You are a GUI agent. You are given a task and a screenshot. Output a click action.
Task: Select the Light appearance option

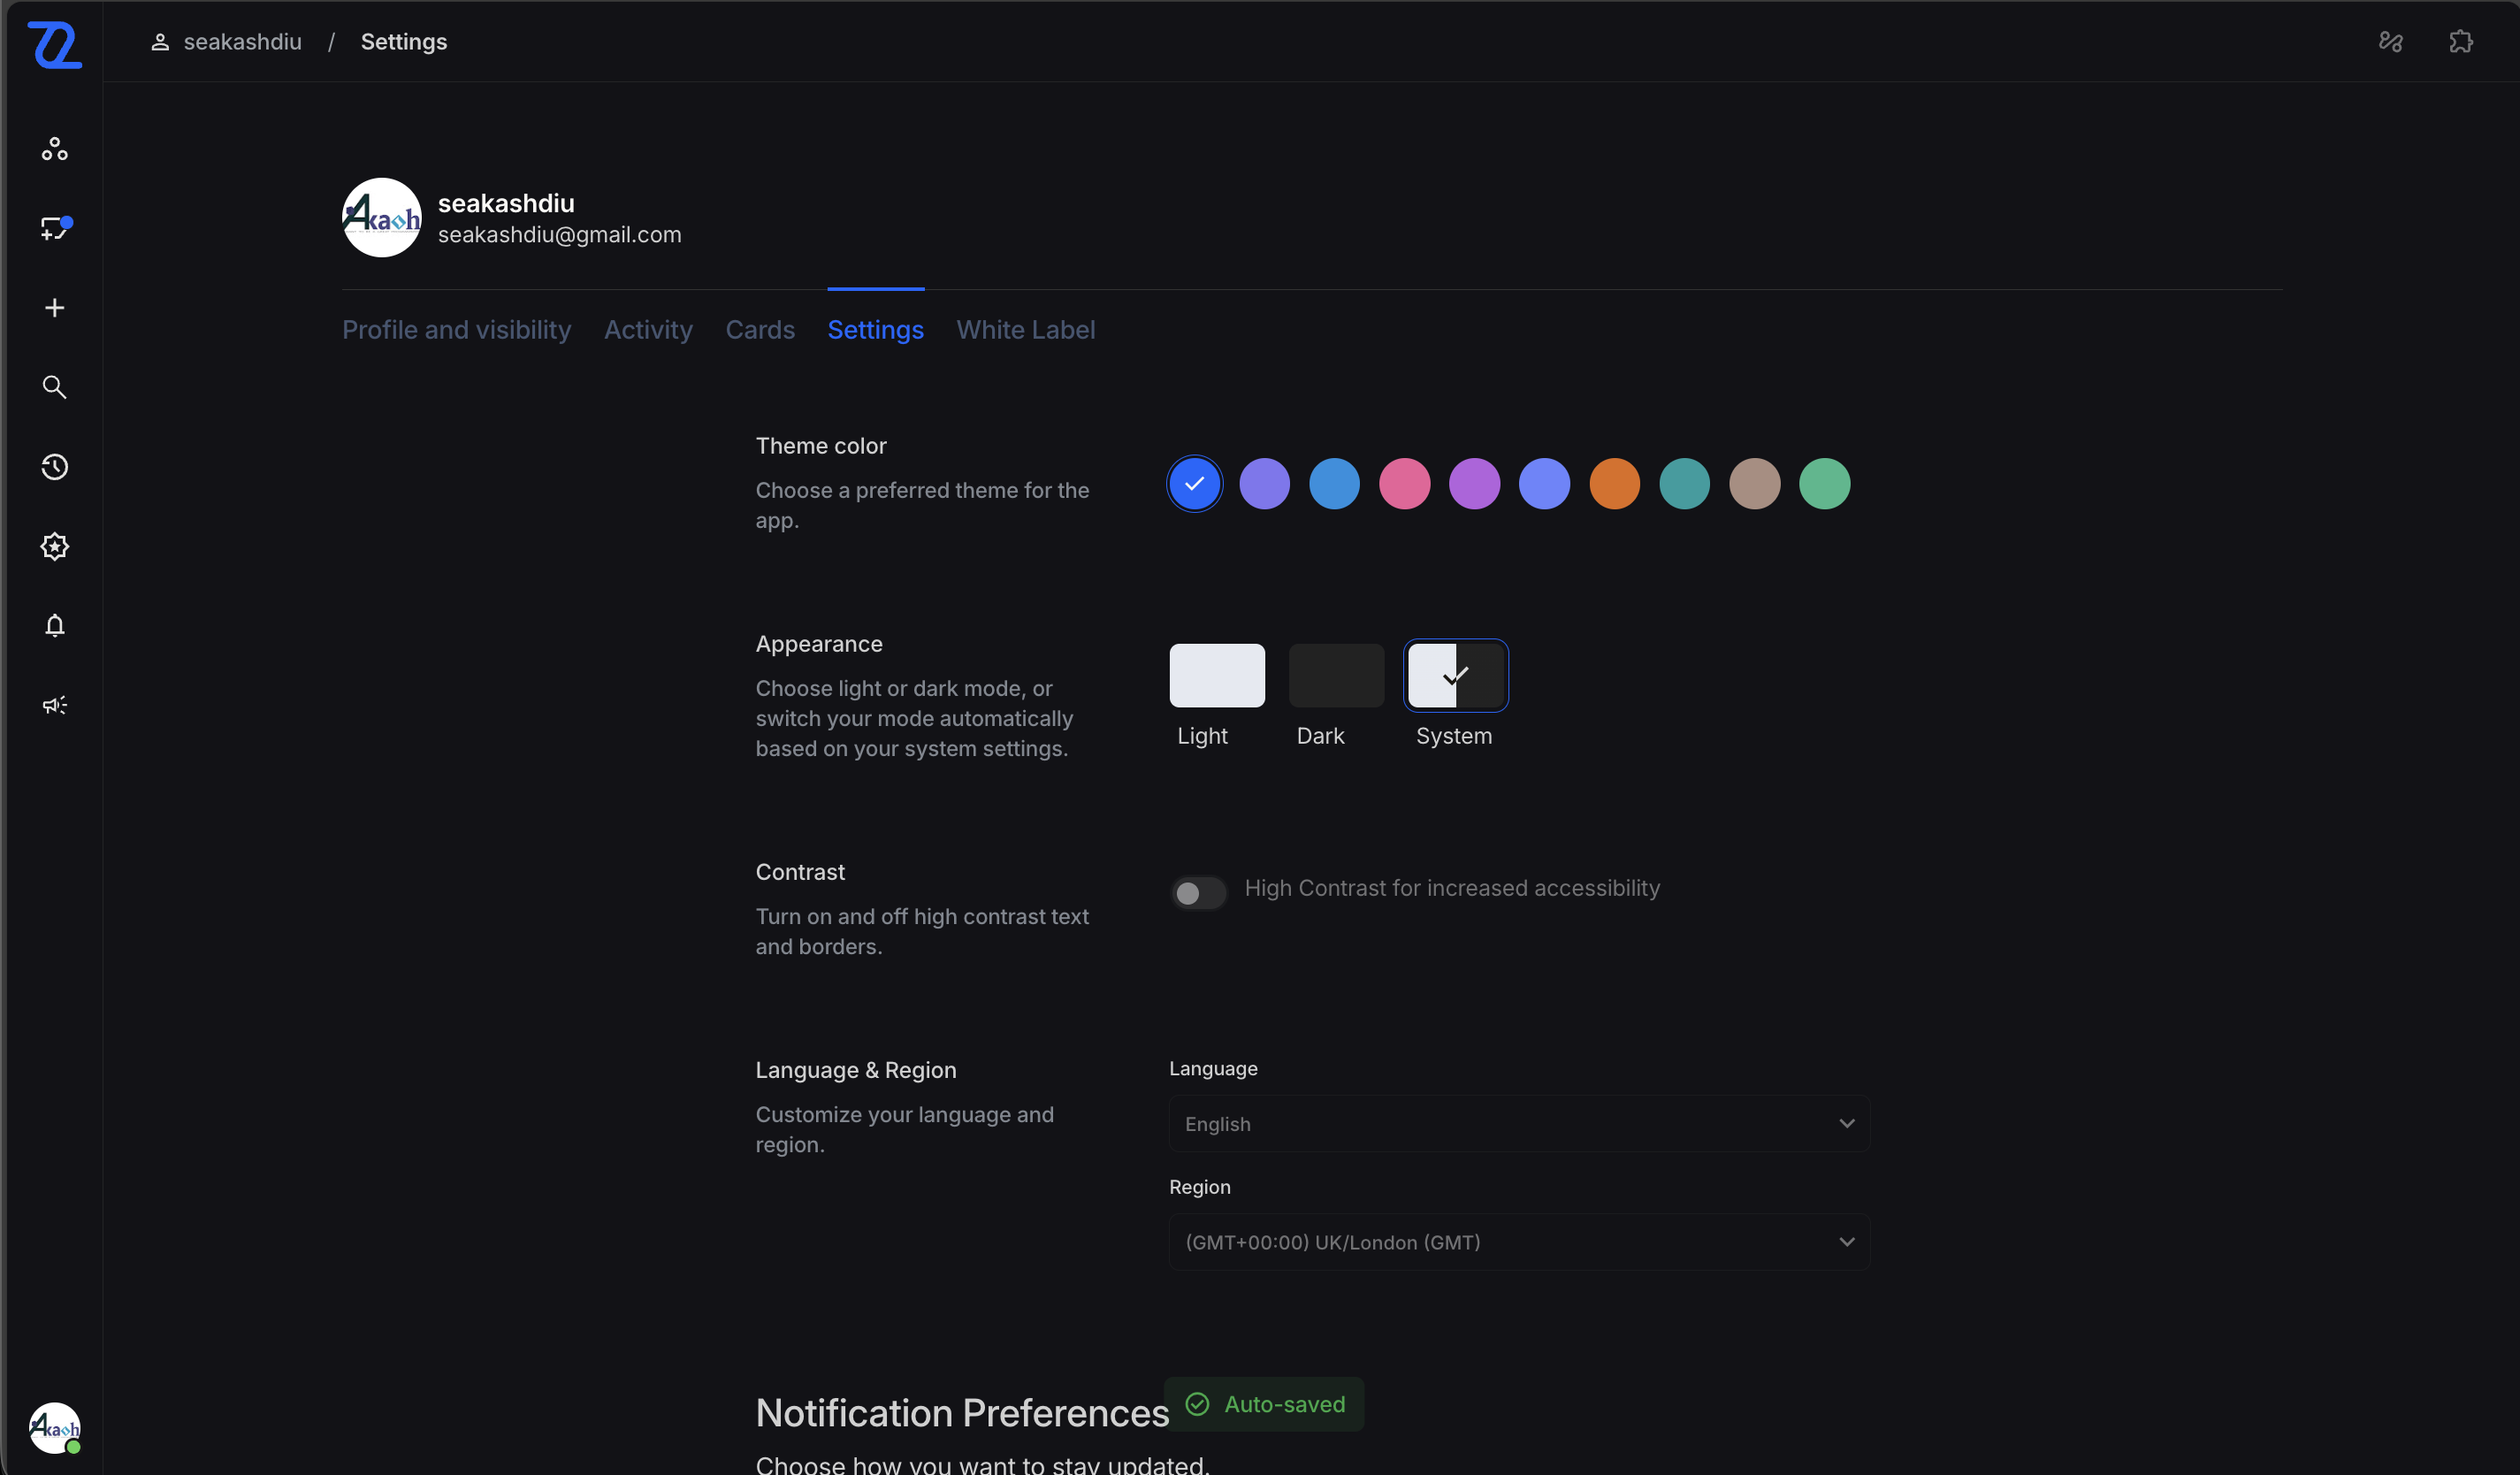click(1216, 676)
